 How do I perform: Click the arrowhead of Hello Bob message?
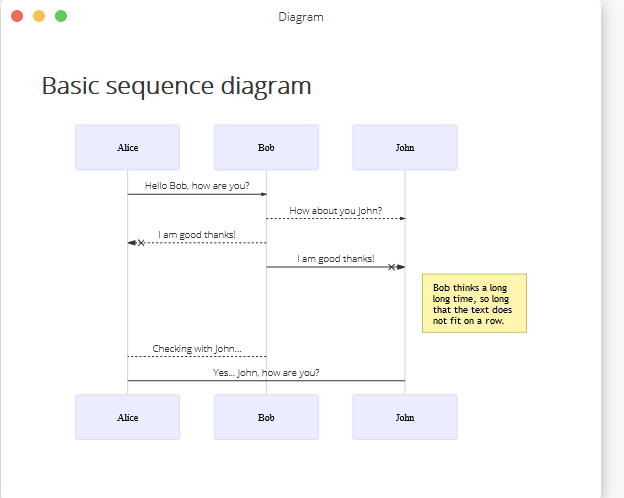[x=263, y=194]
